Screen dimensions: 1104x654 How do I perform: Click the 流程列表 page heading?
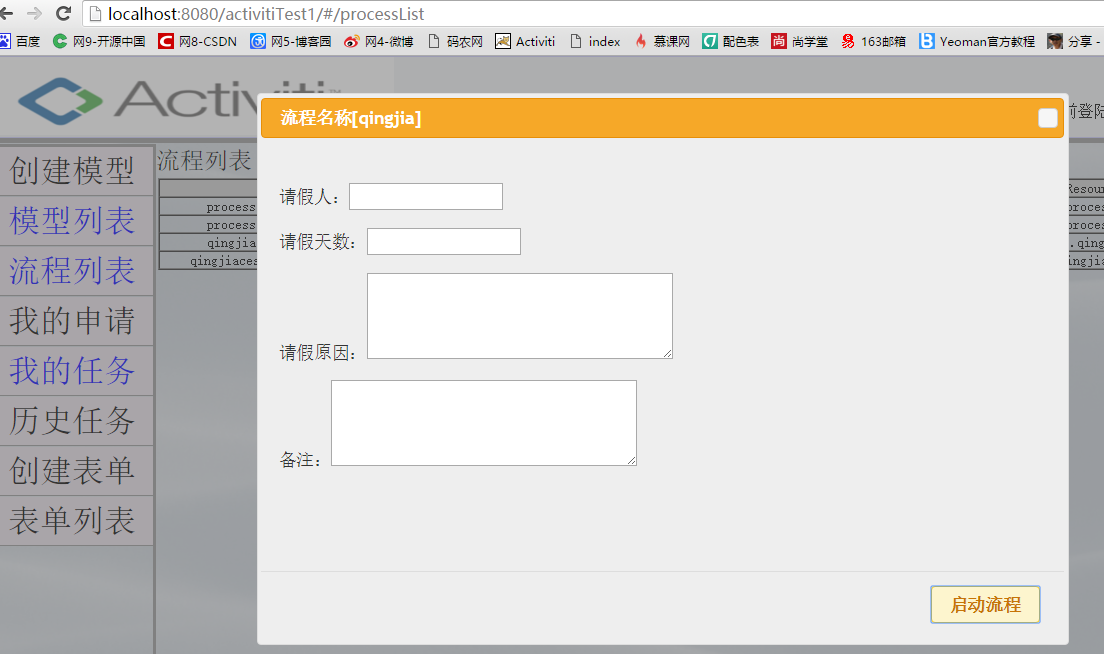pos(204,161)
